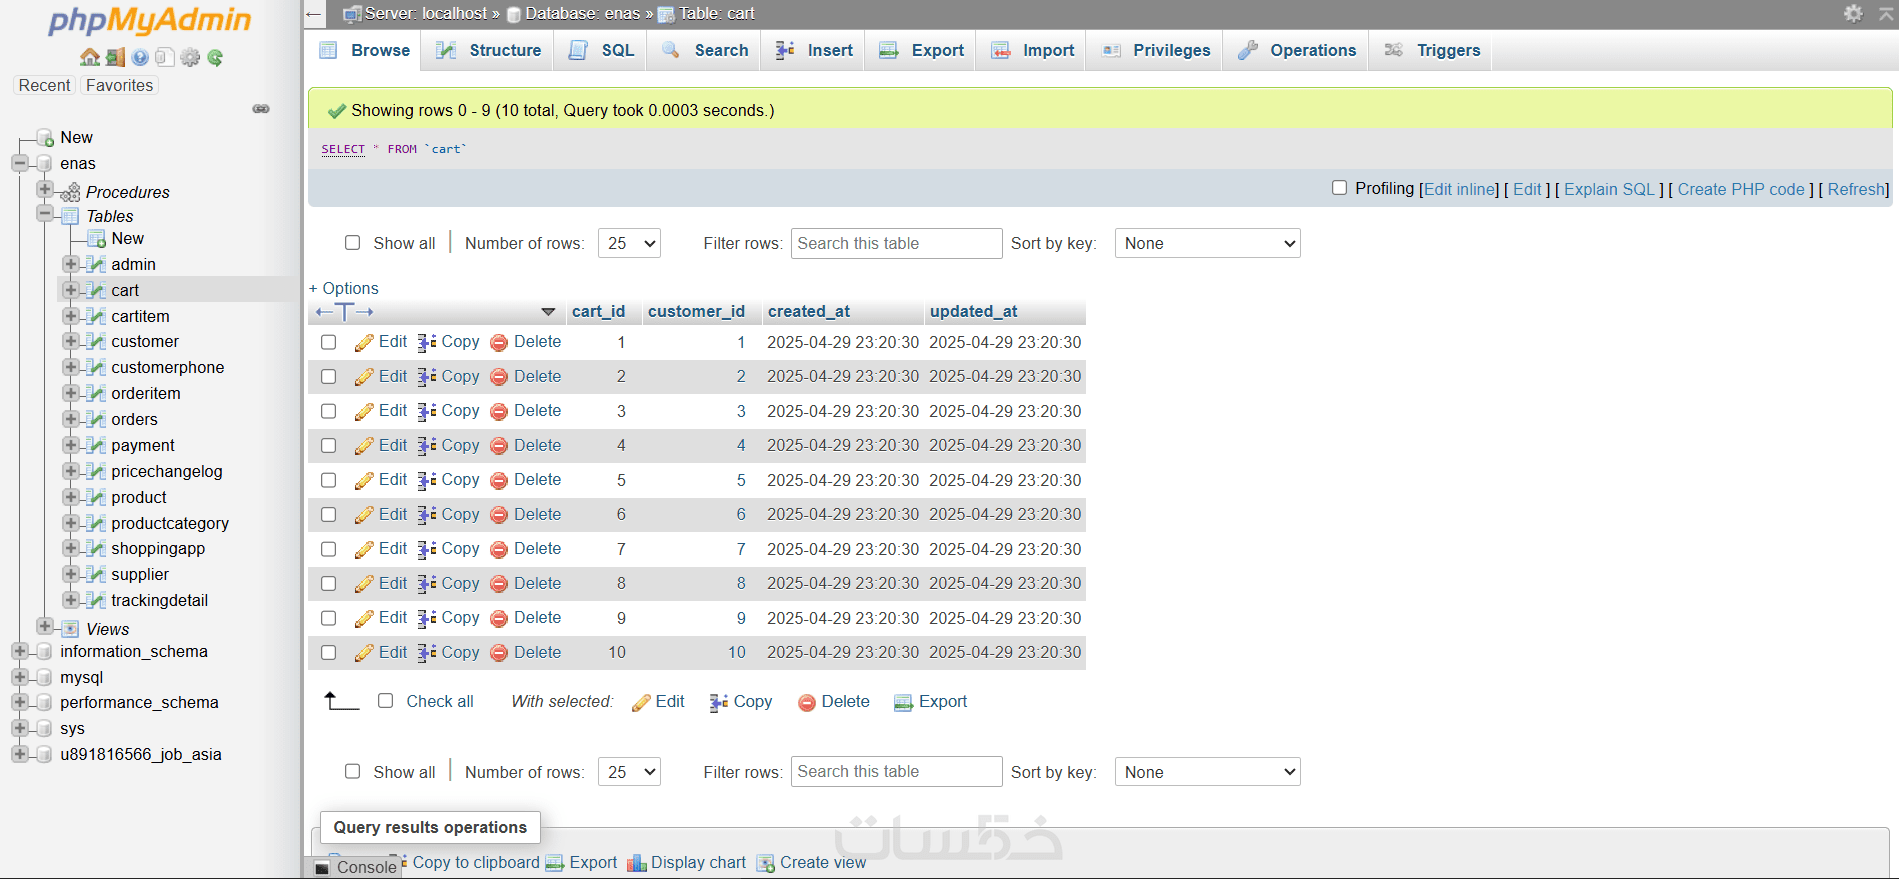Image resolution: width=1899 pixels, height=879 pixels.
Task: Expand the Views node in tree
Action: coord(44,627)
